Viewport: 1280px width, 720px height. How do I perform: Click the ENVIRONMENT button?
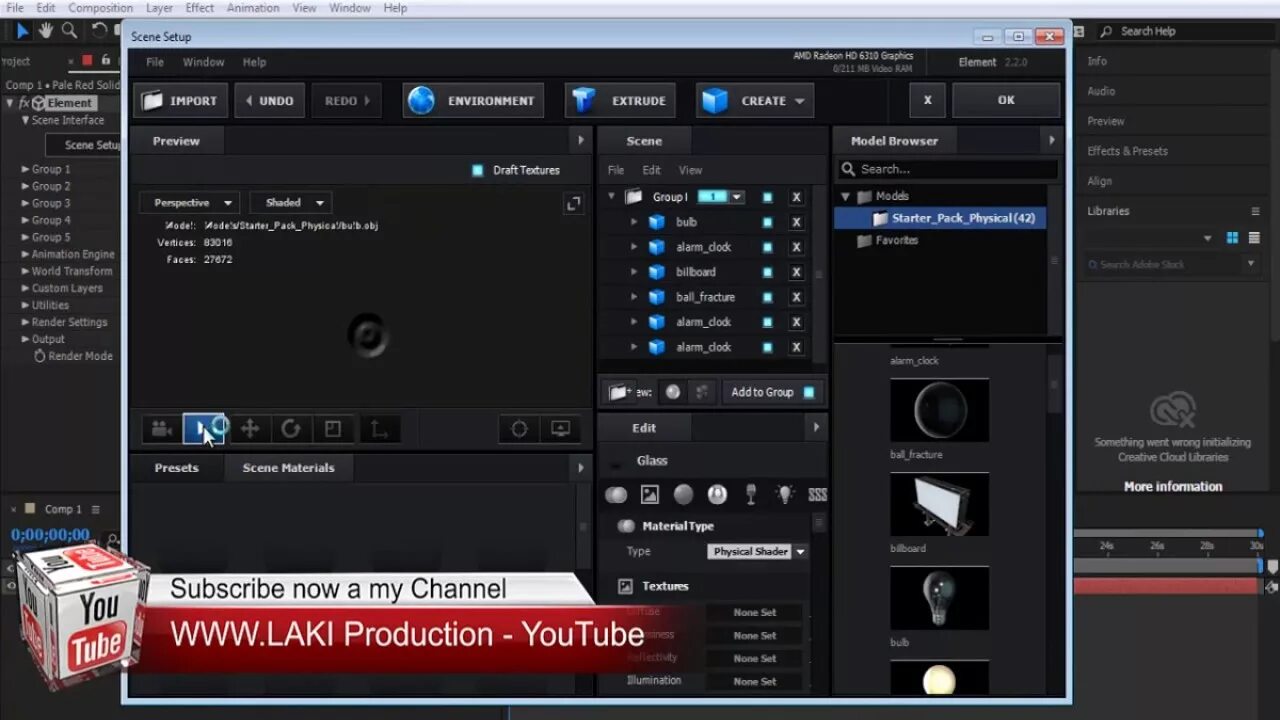click(473, 101)
